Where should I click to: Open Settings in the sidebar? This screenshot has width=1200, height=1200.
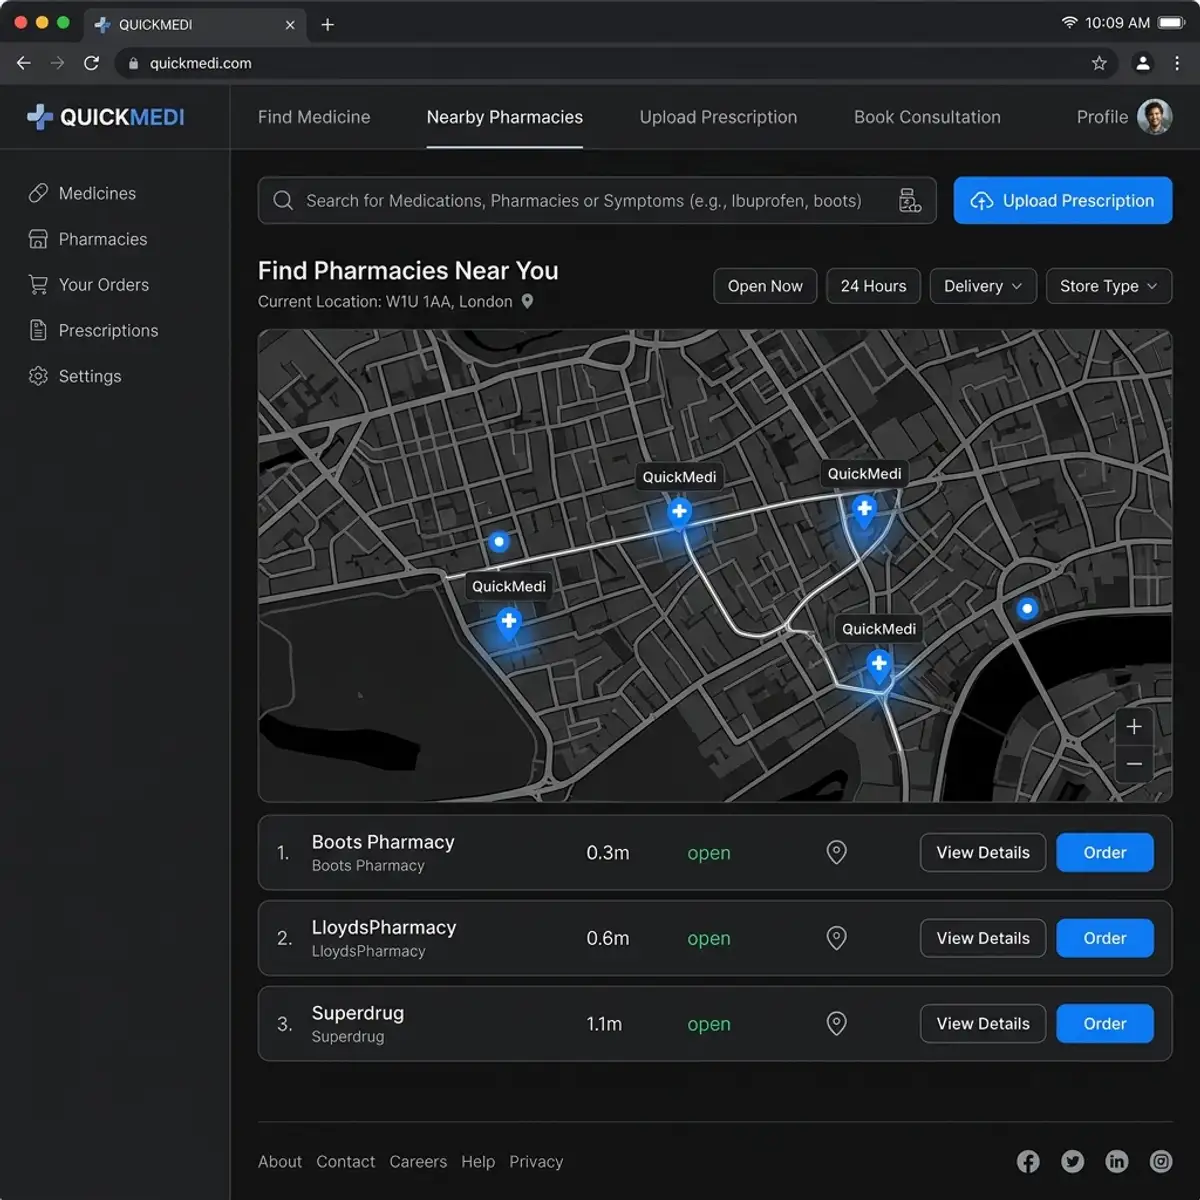click(75, 376)
